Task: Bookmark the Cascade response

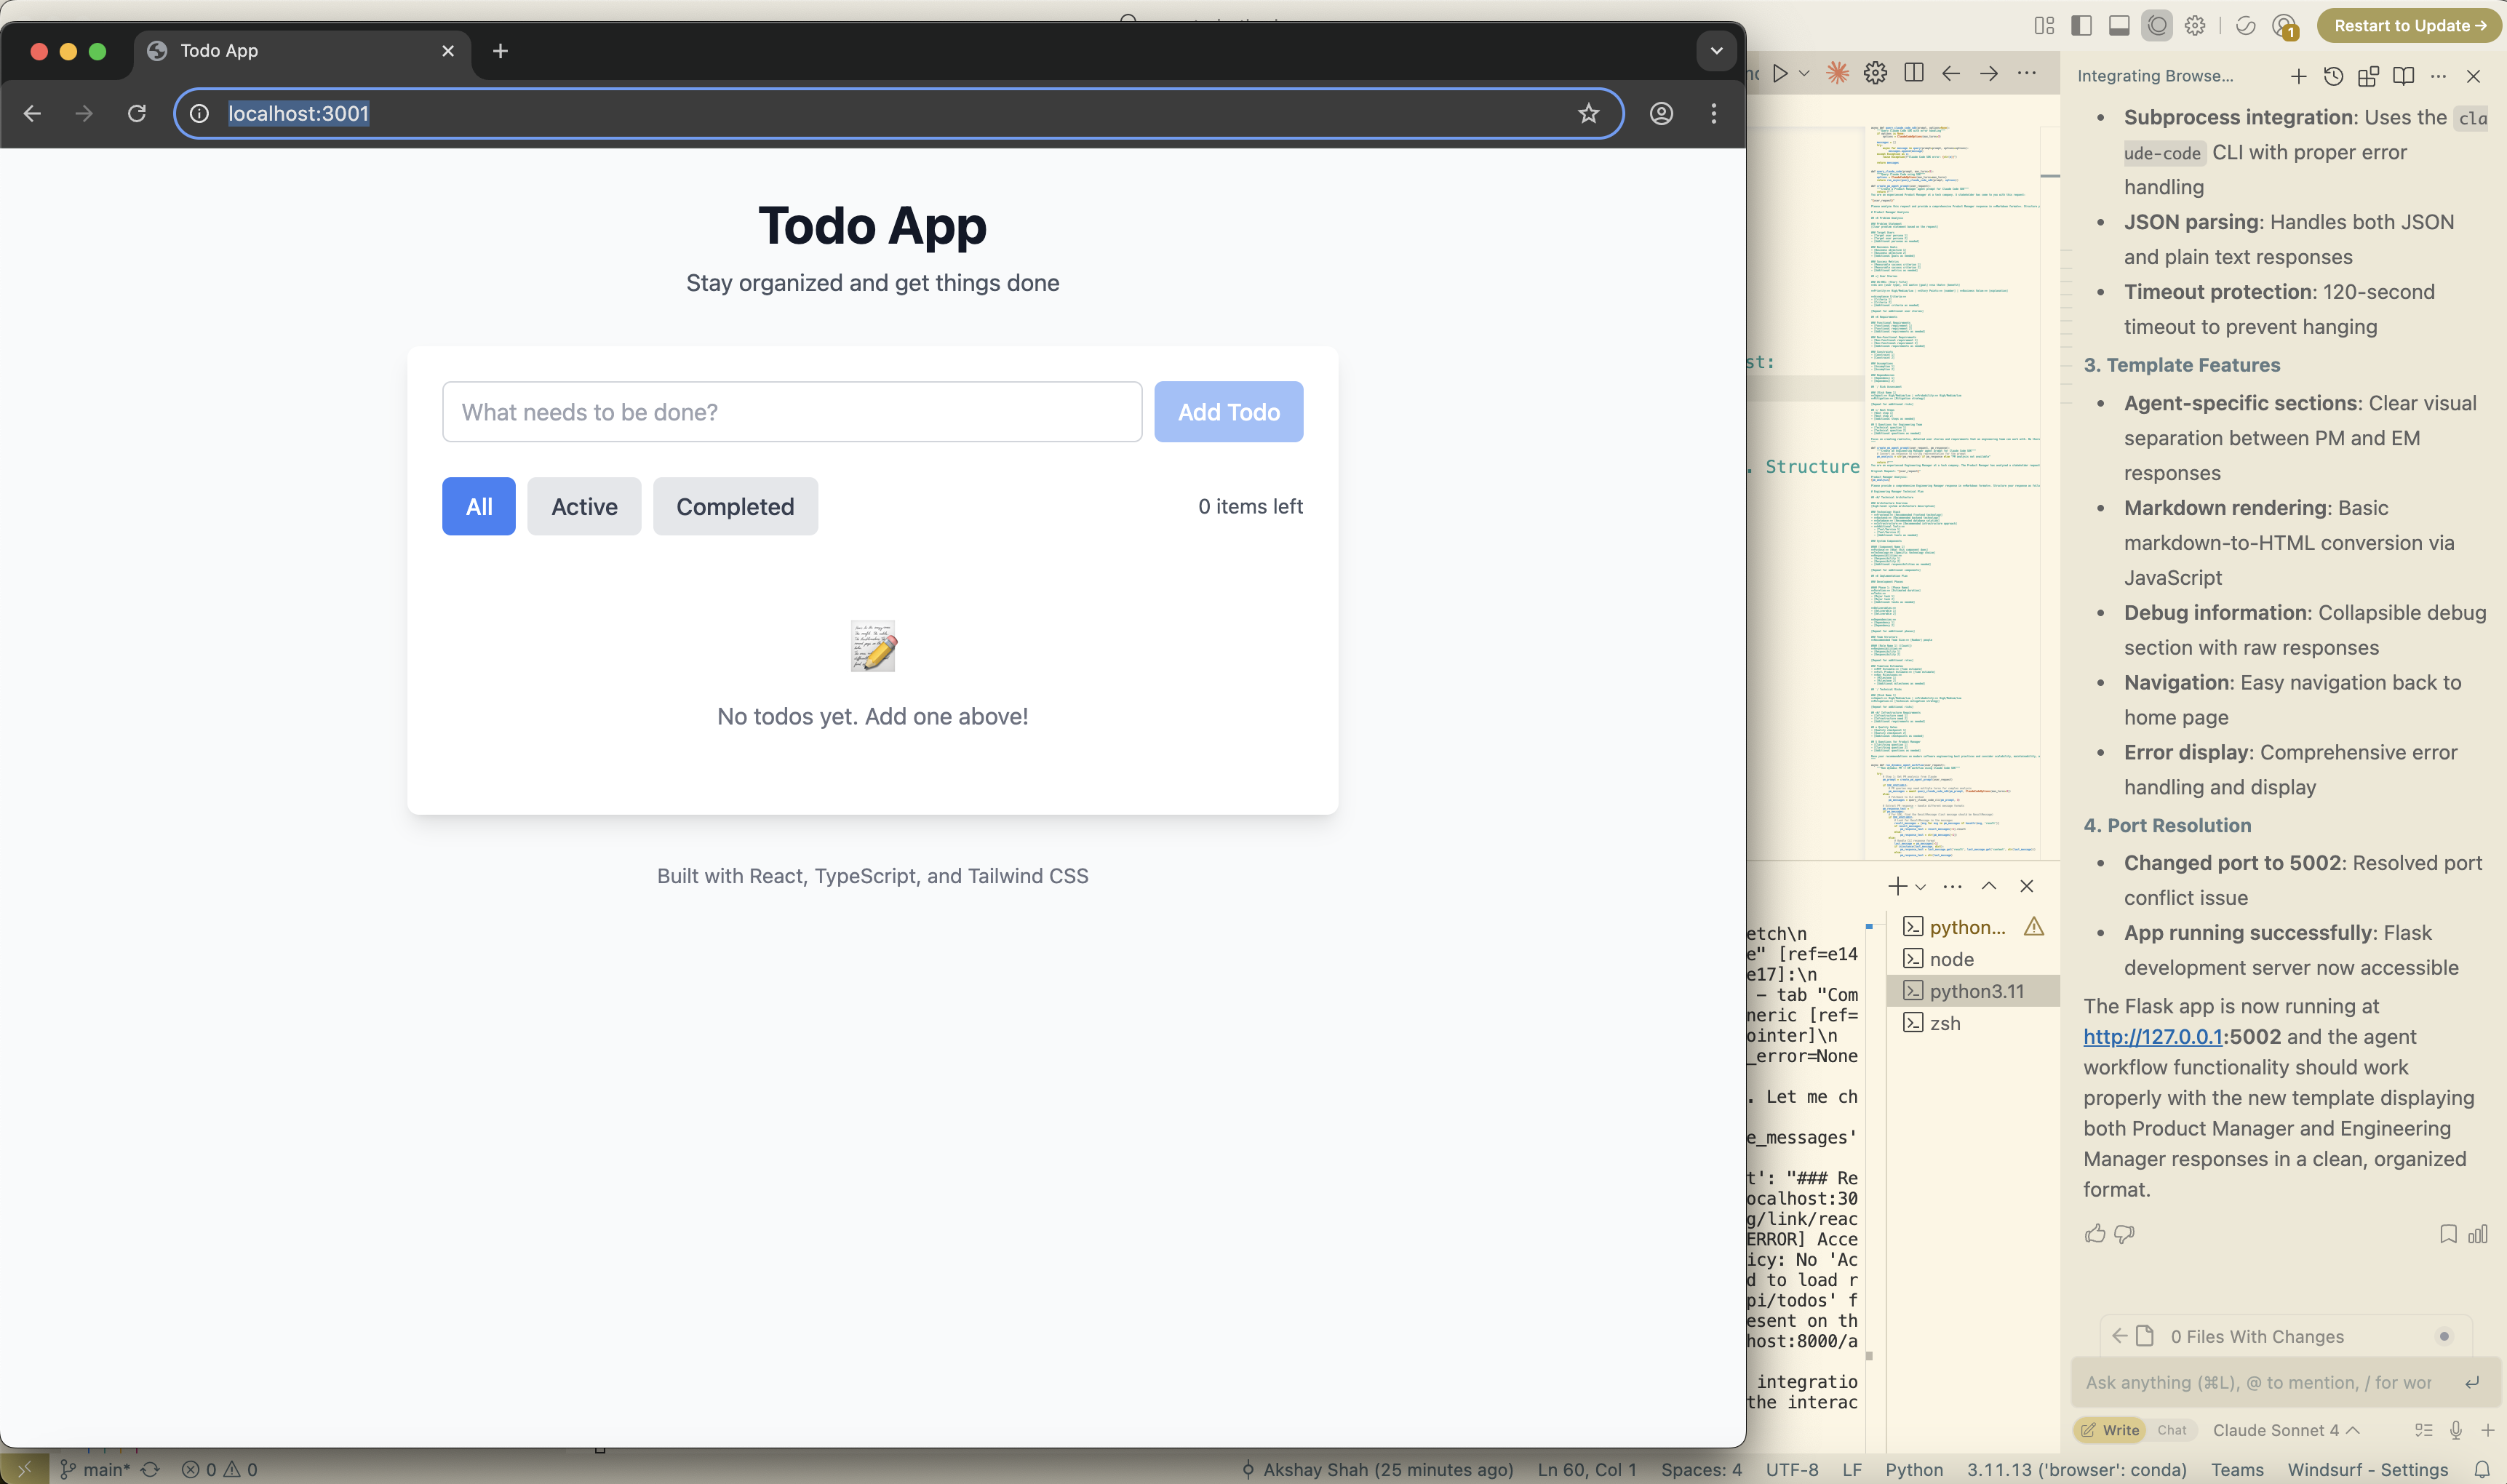Action: 2448,1234
